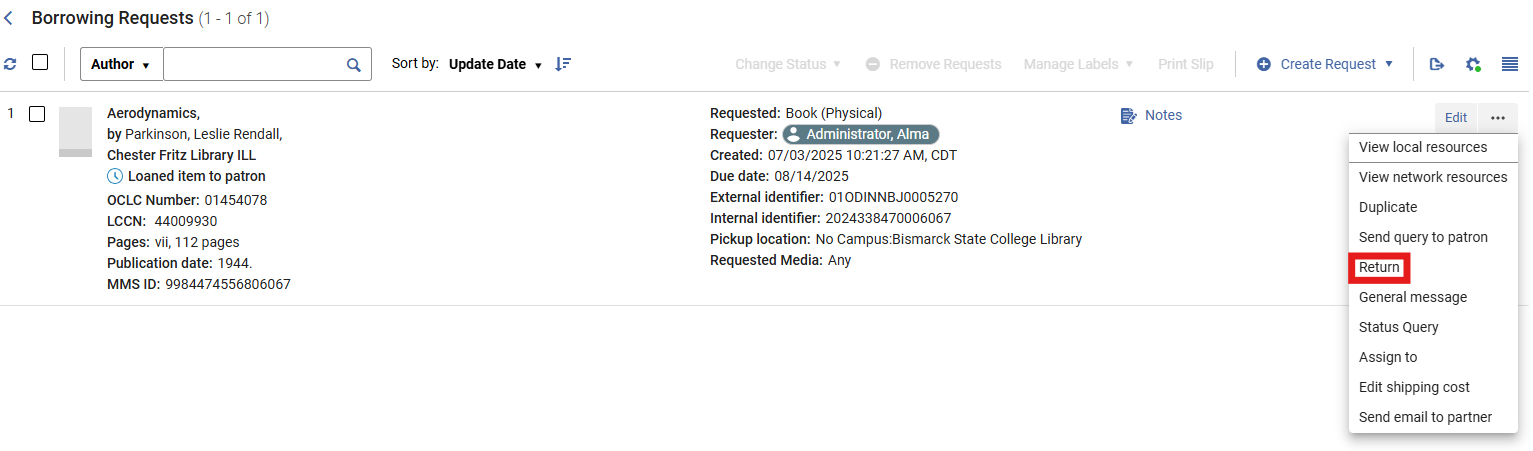
Task: Select Return from the actions menu
Action: point(1379,267)
